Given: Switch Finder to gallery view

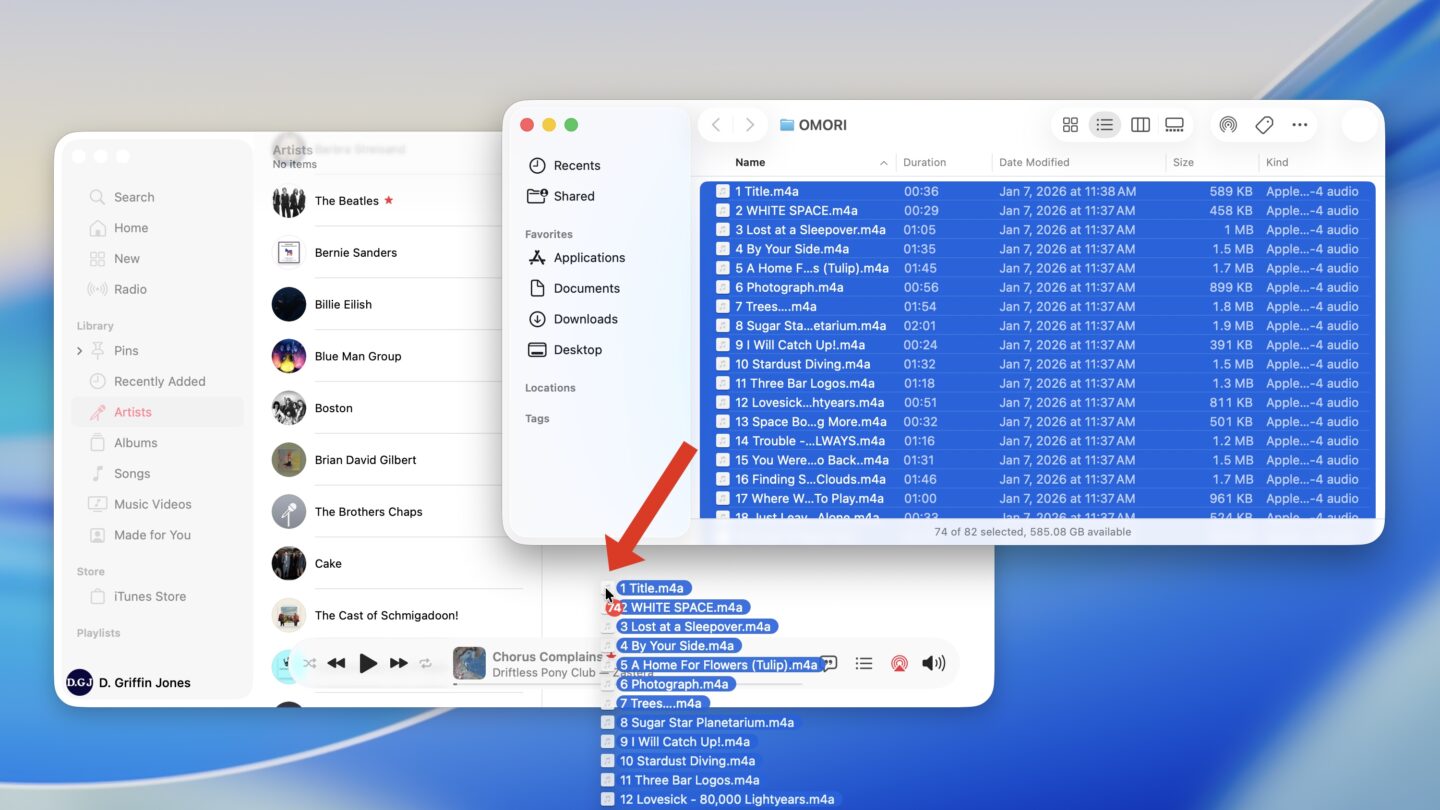Looking at the screenshot, I should pyautogui.click(x=1174, y=124).
